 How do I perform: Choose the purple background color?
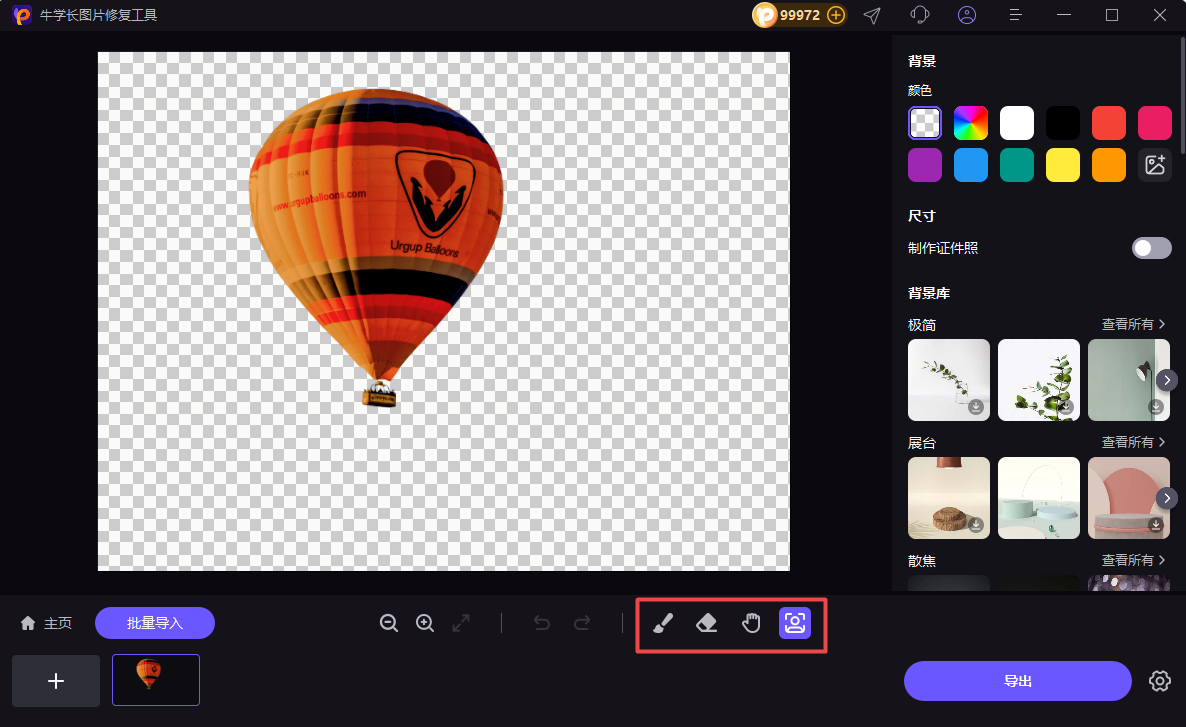[924, 165]
